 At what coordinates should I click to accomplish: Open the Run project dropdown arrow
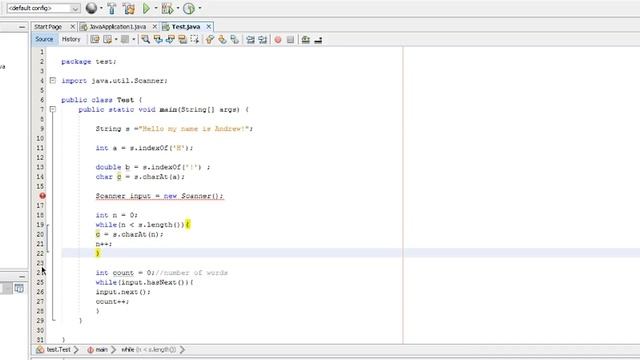pos(156,8)
